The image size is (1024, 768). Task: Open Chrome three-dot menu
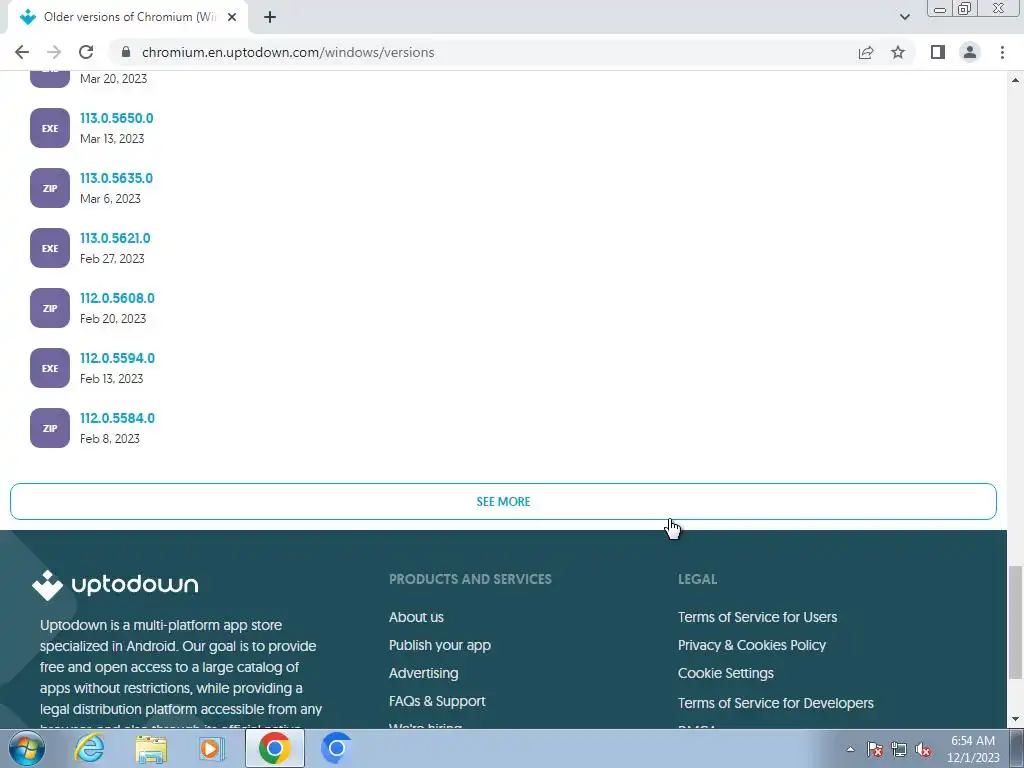point(1002,52)
